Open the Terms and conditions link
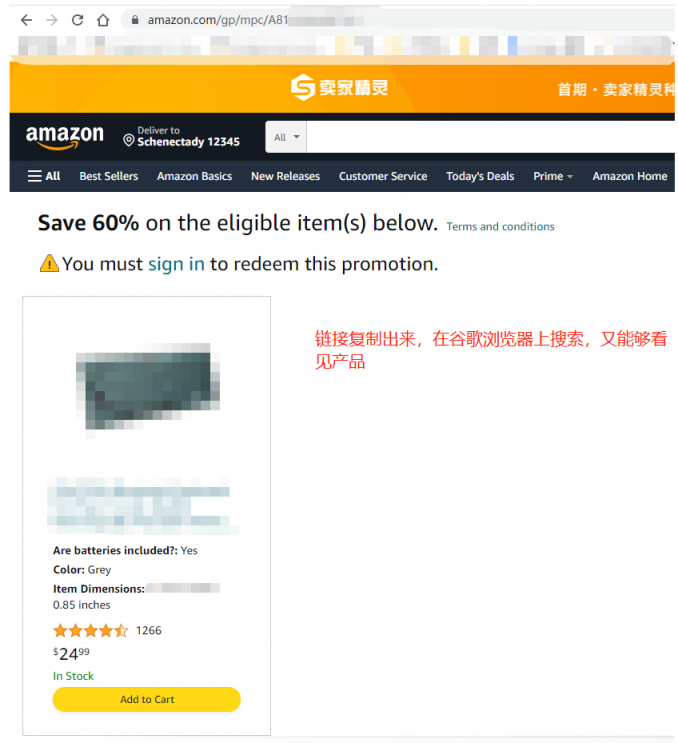Image resolution: width=678 pixels, height=743 pixels. pos(500,227)
